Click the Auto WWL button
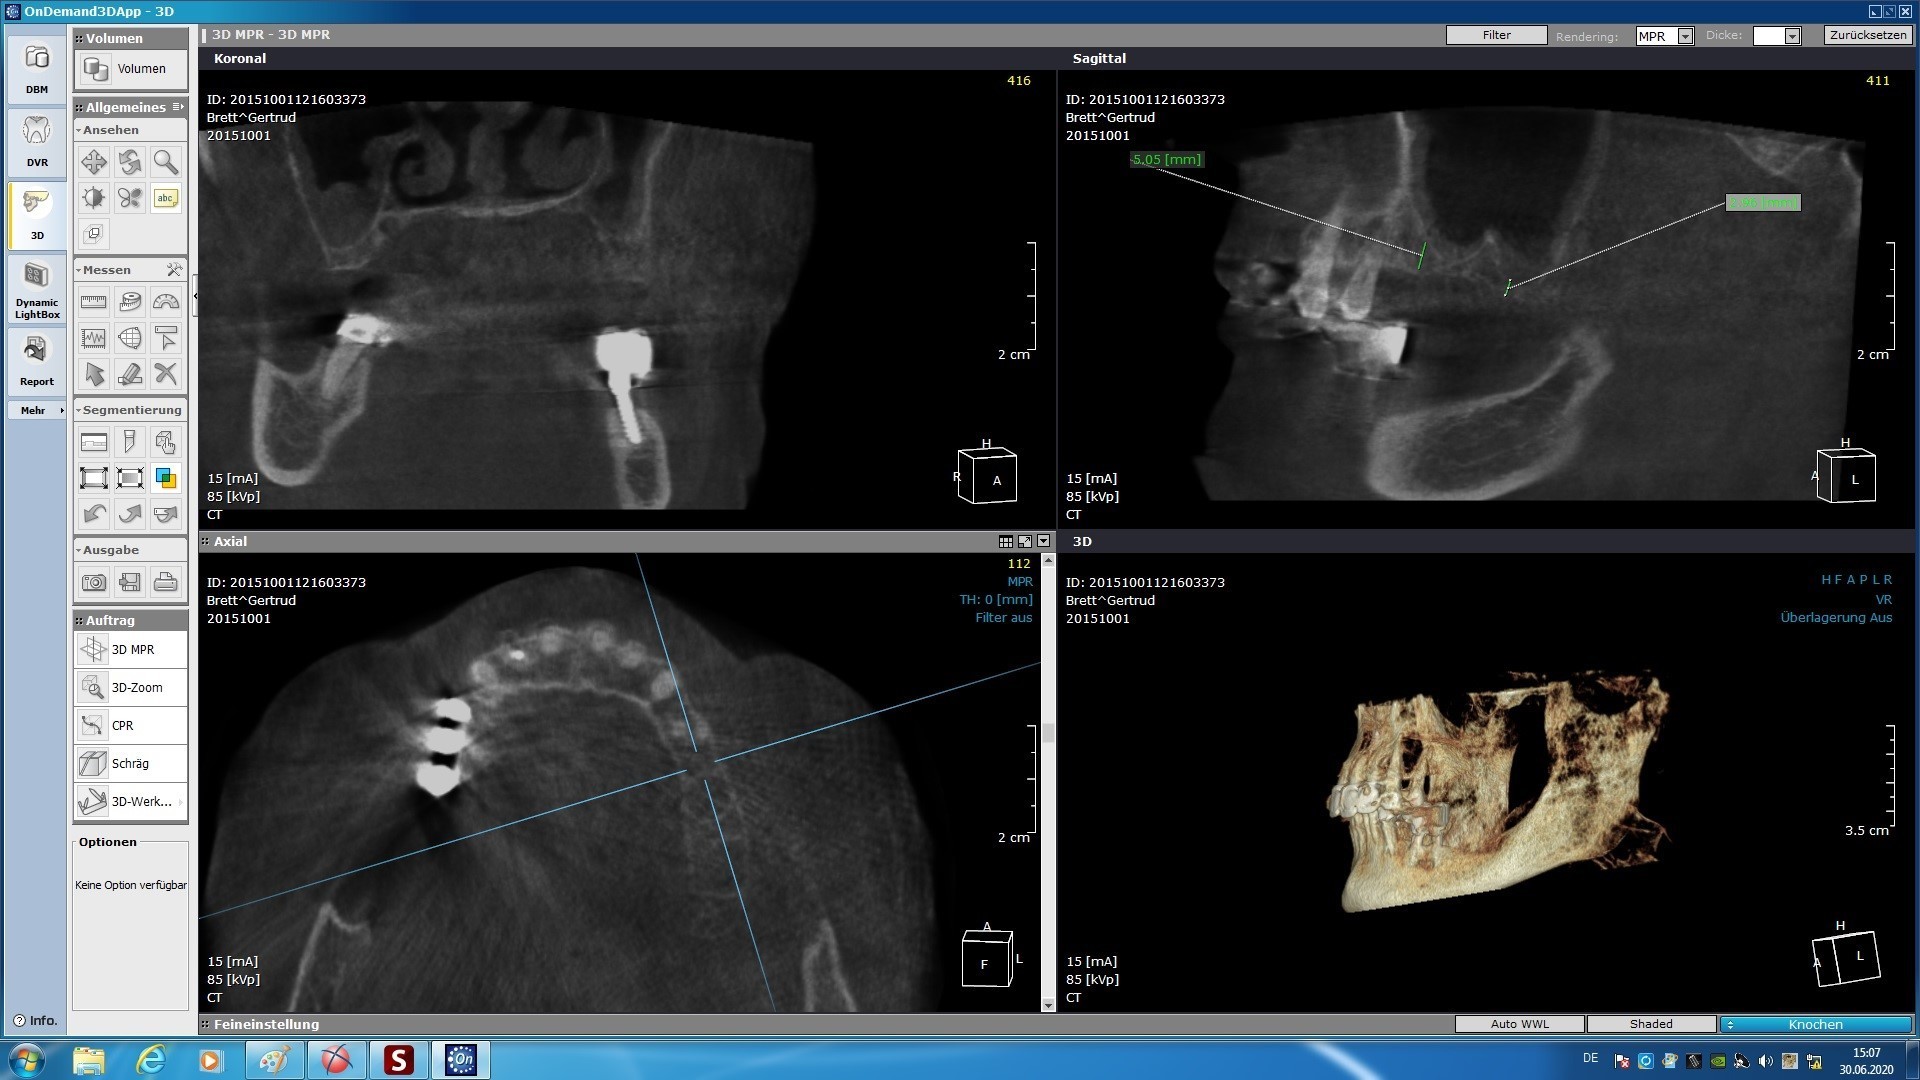 tap(1519, 1024)
